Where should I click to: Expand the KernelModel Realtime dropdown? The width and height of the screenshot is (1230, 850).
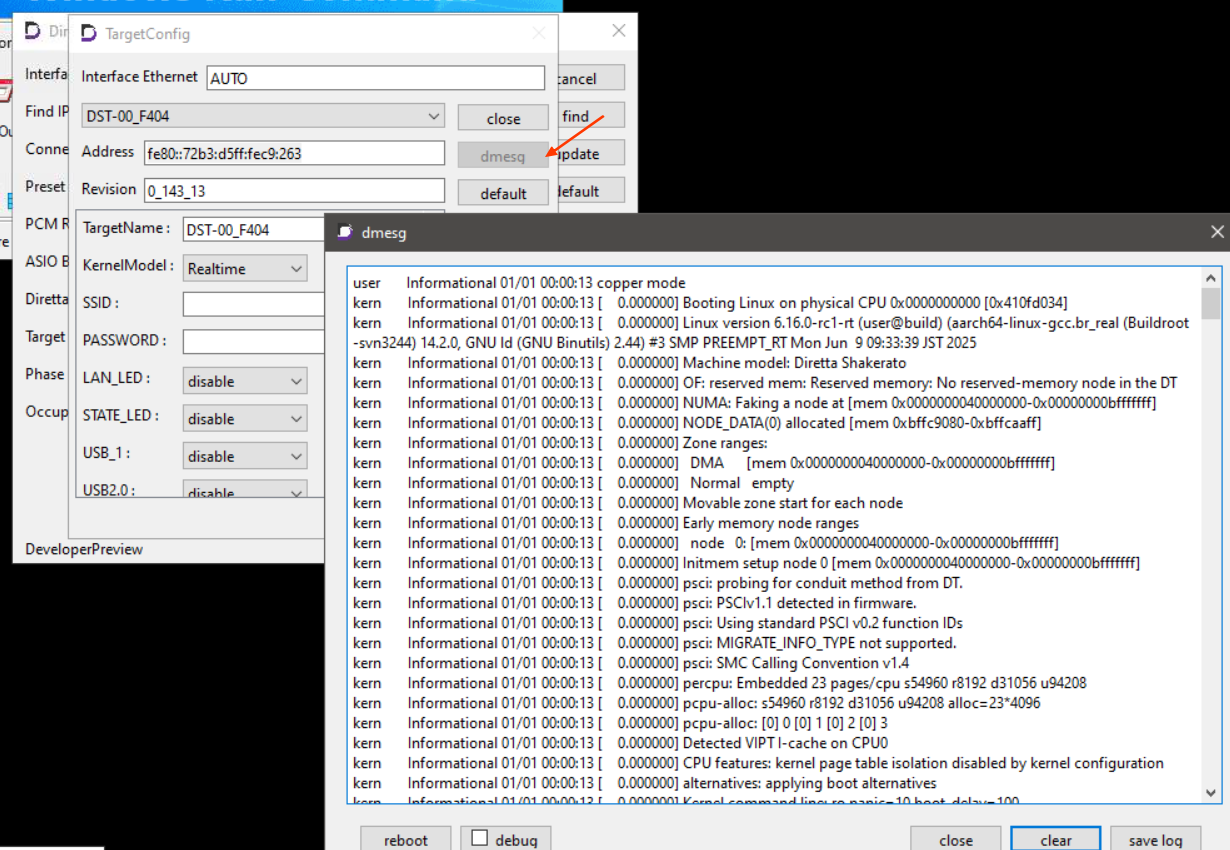(x=245, y=269)
